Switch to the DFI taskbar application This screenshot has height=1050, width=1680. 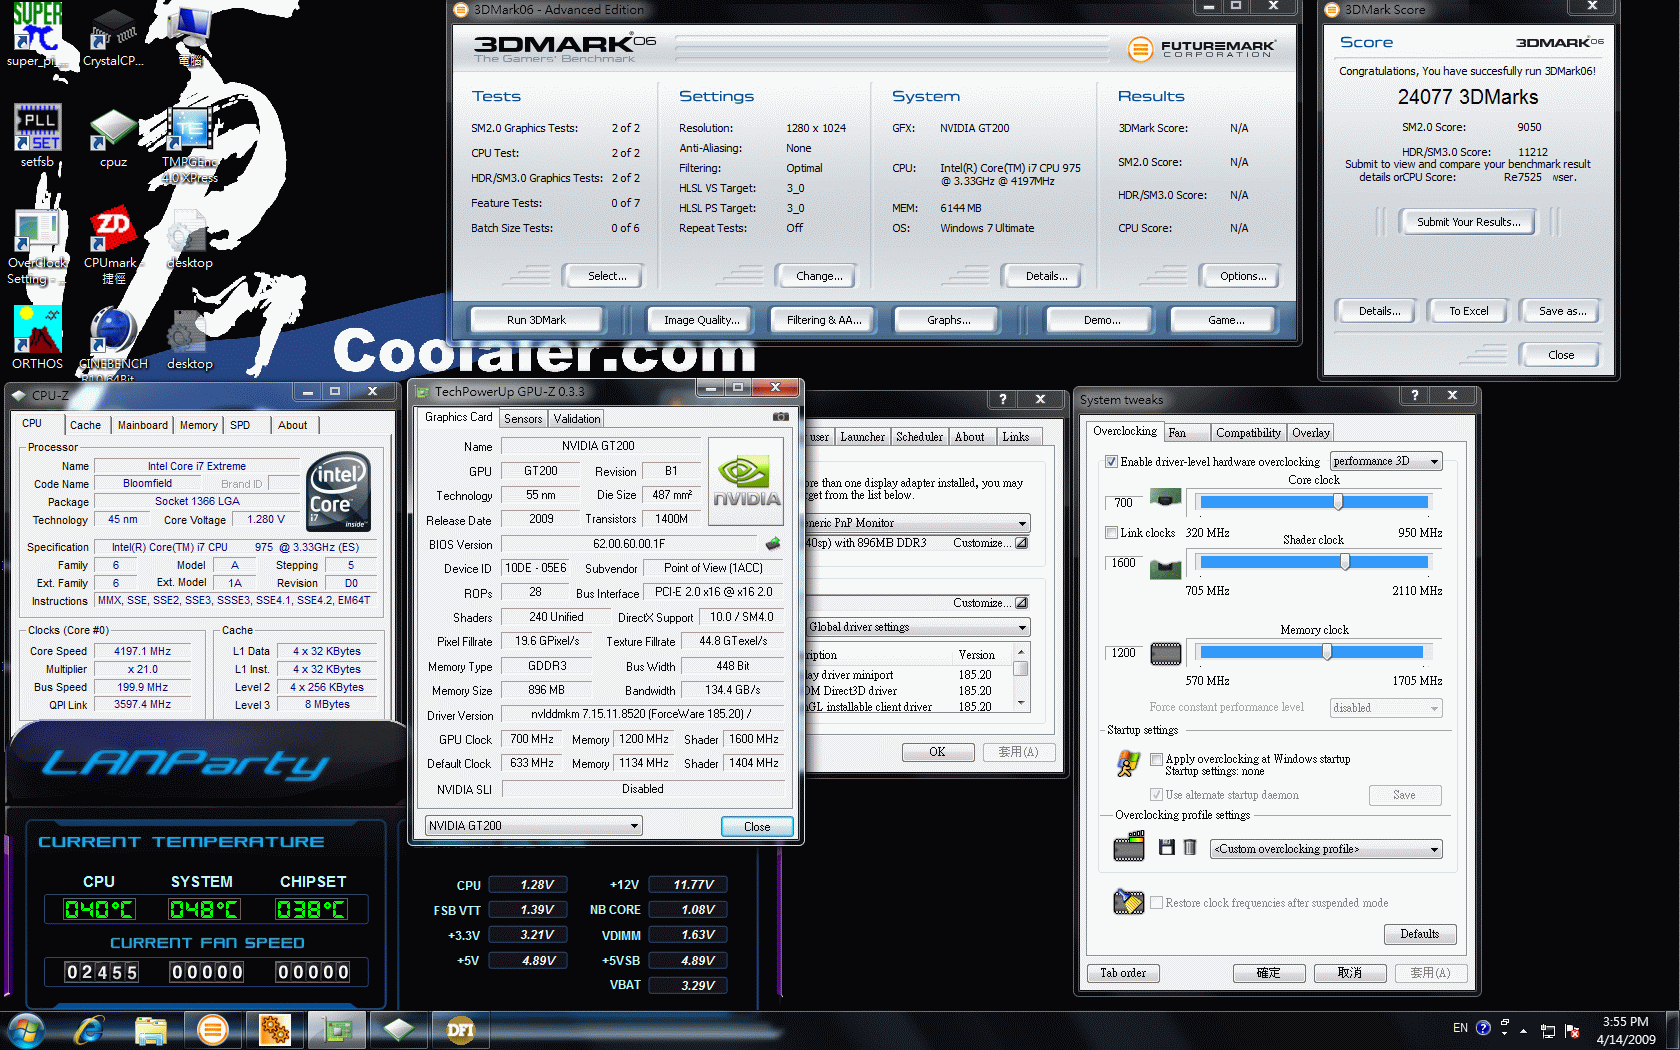coord(460,1030)
